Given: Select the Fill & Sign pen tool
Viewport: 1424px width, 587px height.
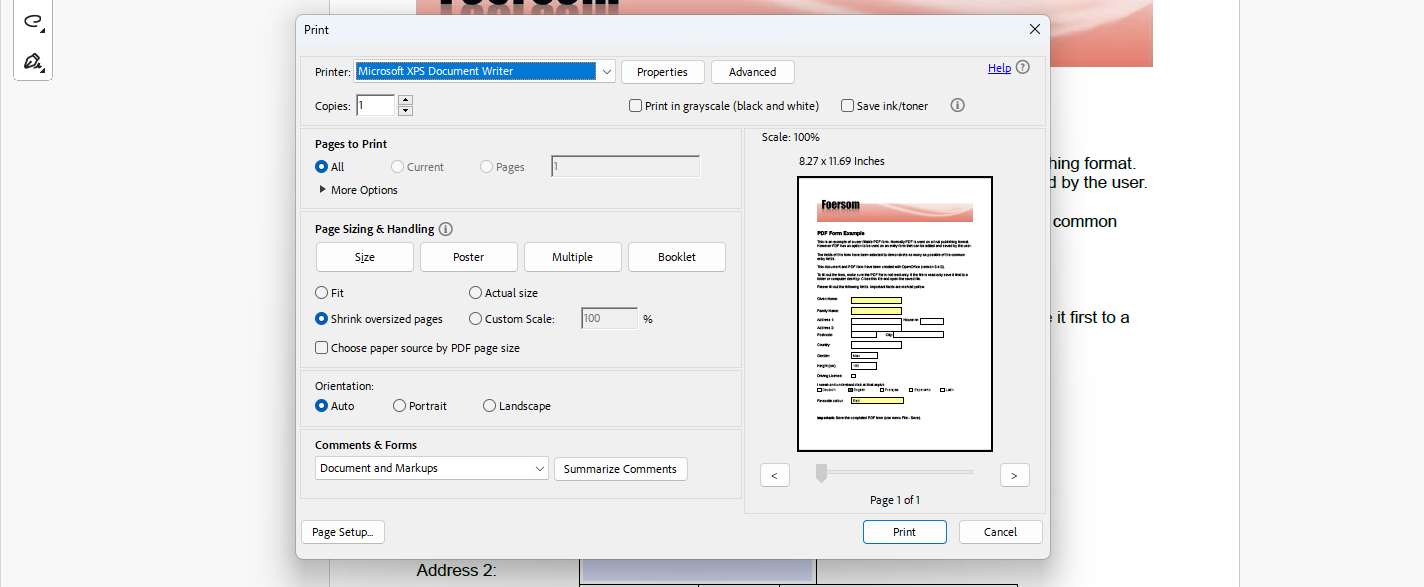Looking at the screenshot, I should pos(33,62).
